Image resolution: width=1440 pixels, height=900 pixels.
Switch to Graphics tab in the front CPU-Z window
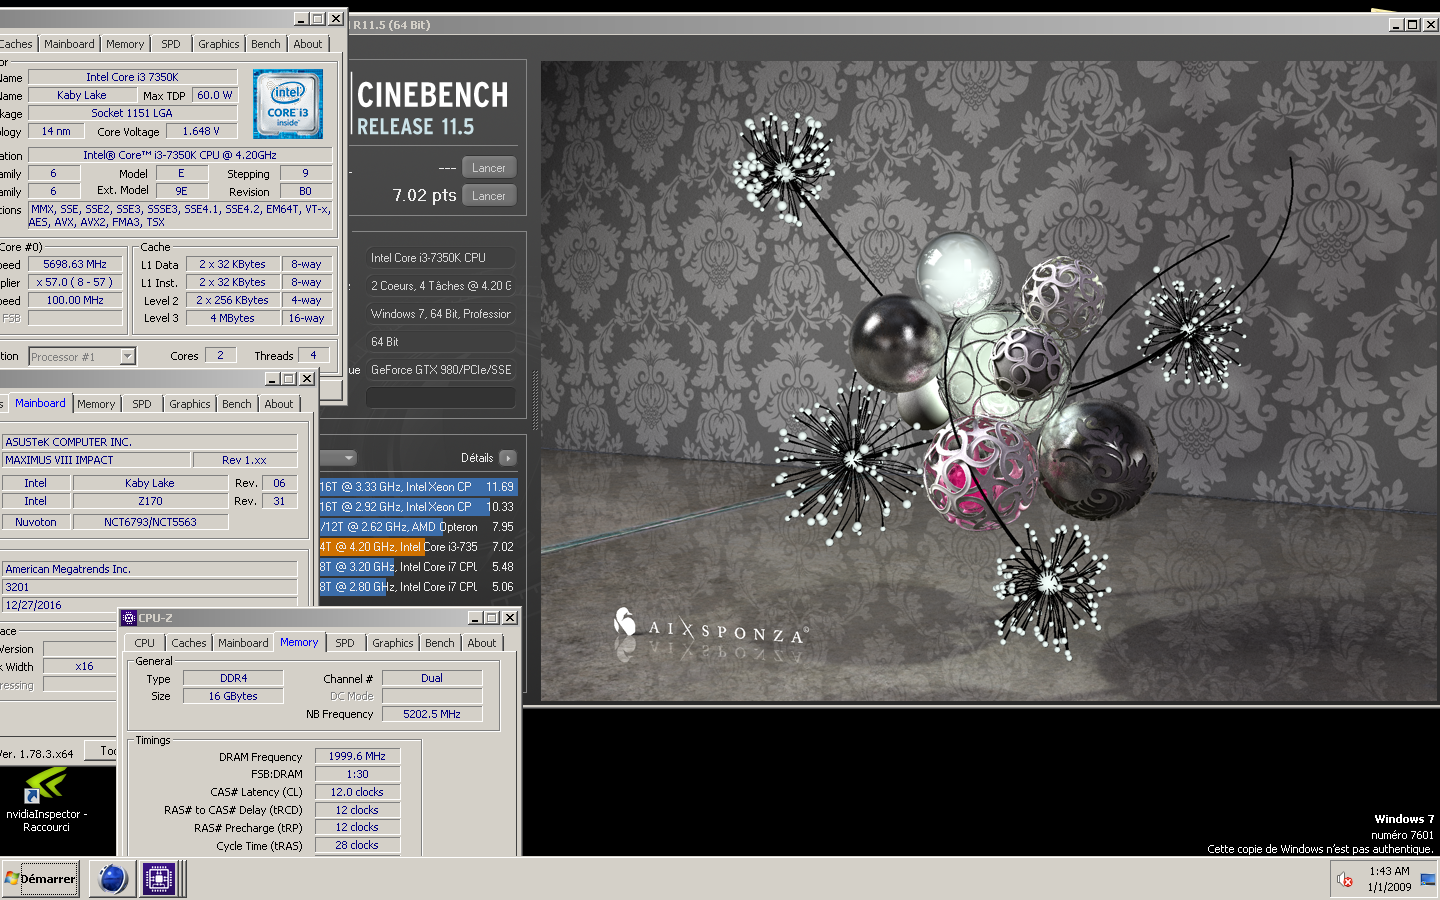coord(392,643)
